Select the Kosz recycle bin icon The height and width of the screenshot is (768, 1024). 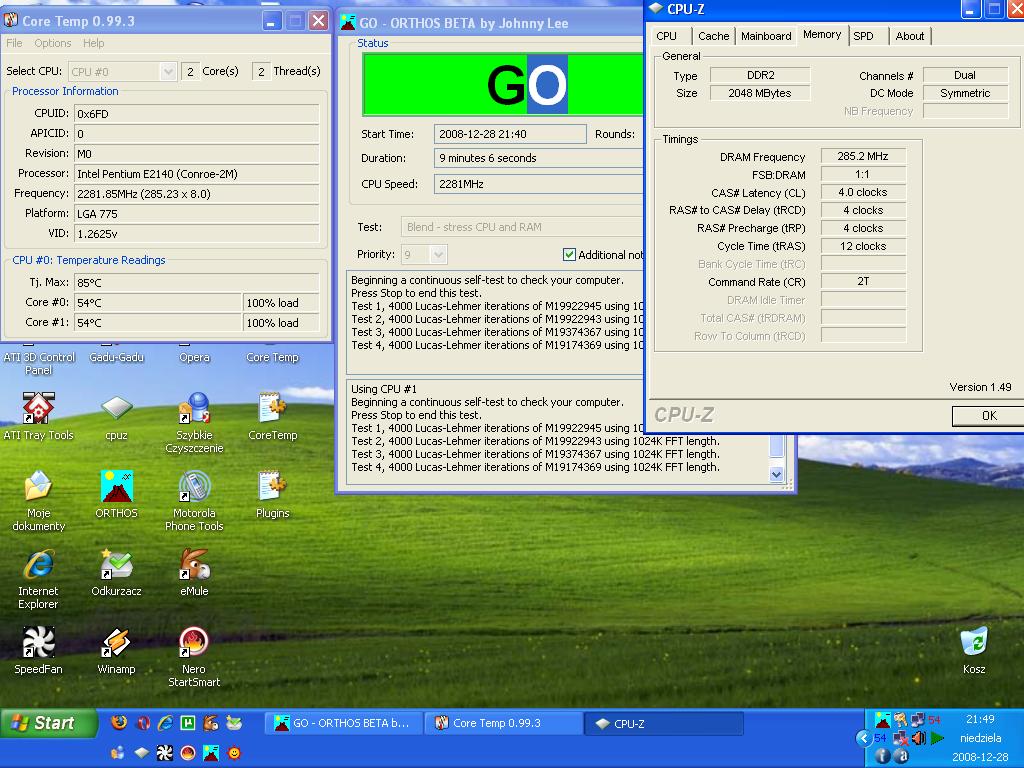(x=974, y=650)
